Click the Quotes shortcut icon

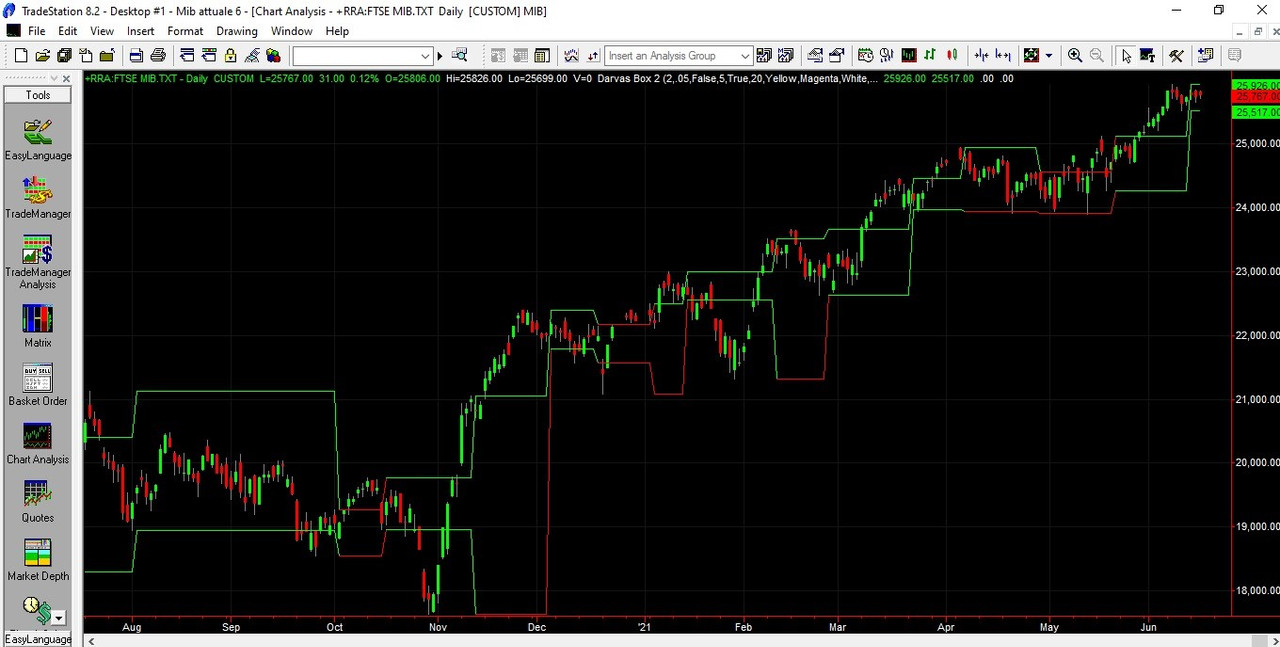click(37, 494)
